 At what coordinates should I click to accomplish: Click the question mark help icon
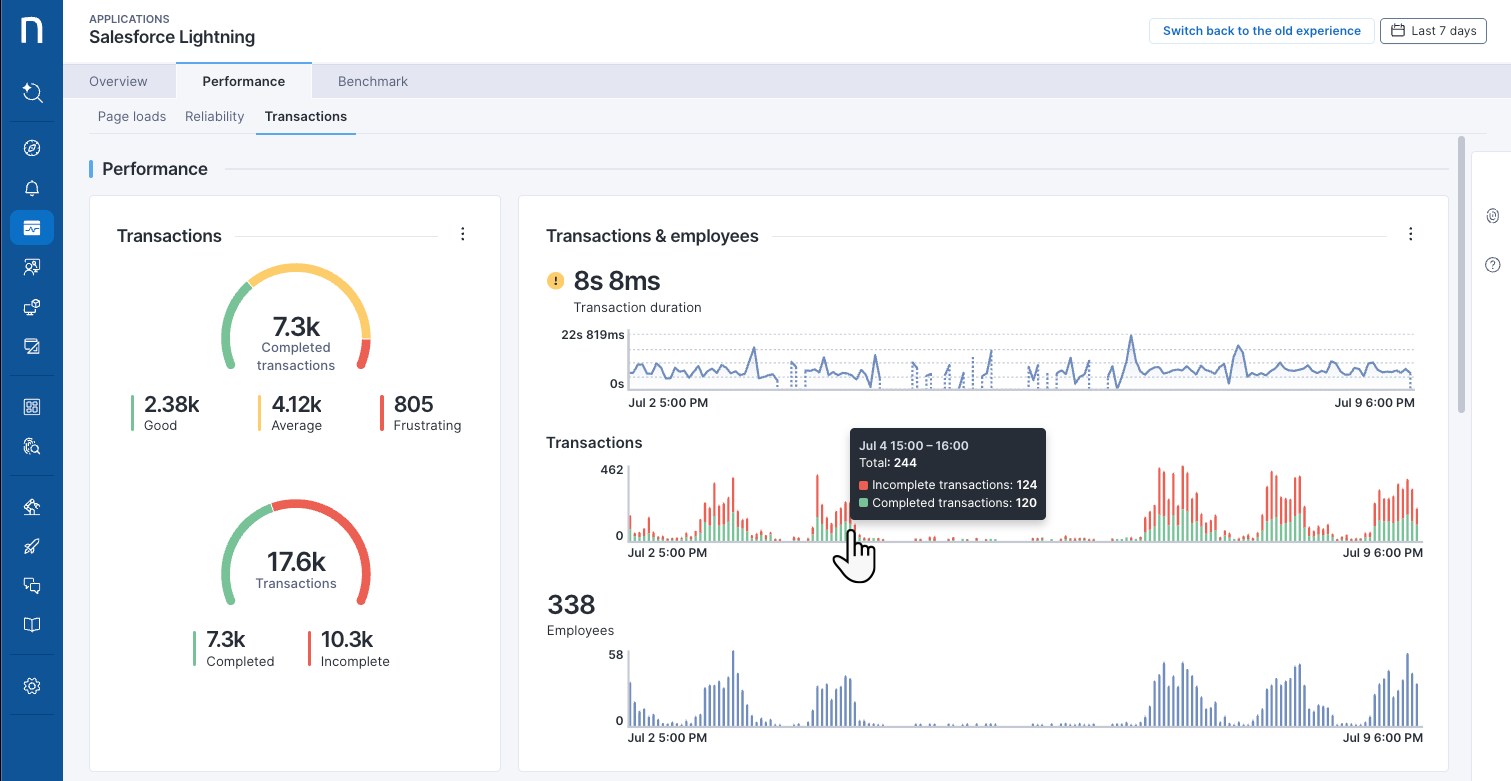coord(1492,265)
